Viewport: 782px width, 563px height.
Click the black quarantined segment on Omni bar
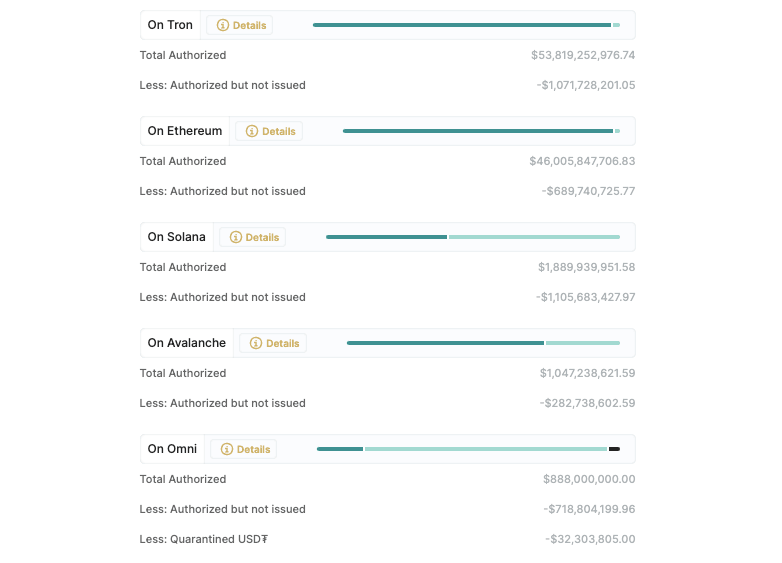pyautogui.click(x=614, y=449)
